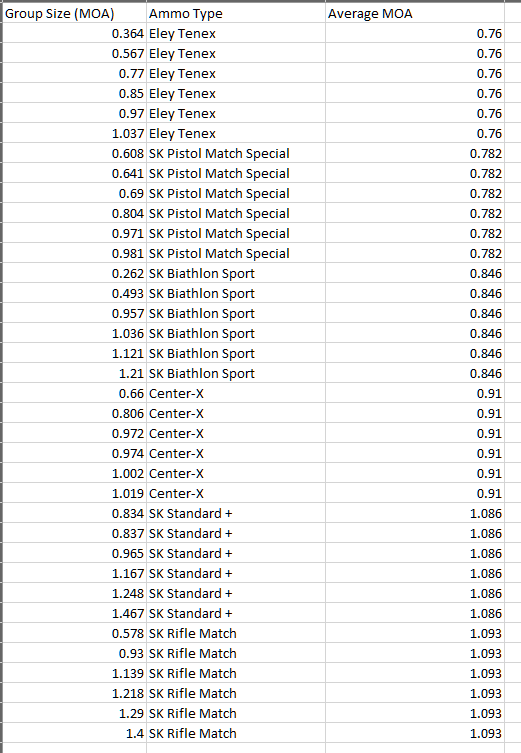Select the Average MOA header cell
This screenshot has width=521, height=753.
[x=415, y=13]
